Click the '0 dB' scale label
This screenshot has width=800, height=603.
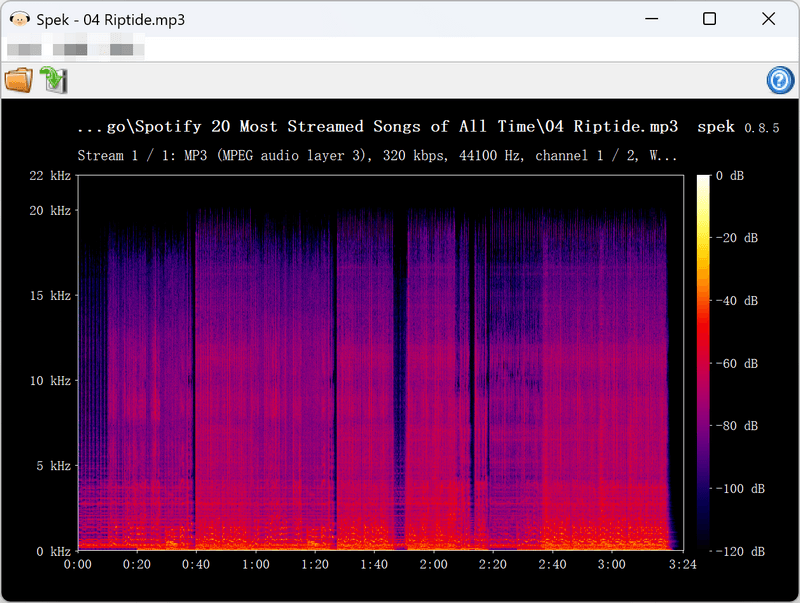pos(730,176)
